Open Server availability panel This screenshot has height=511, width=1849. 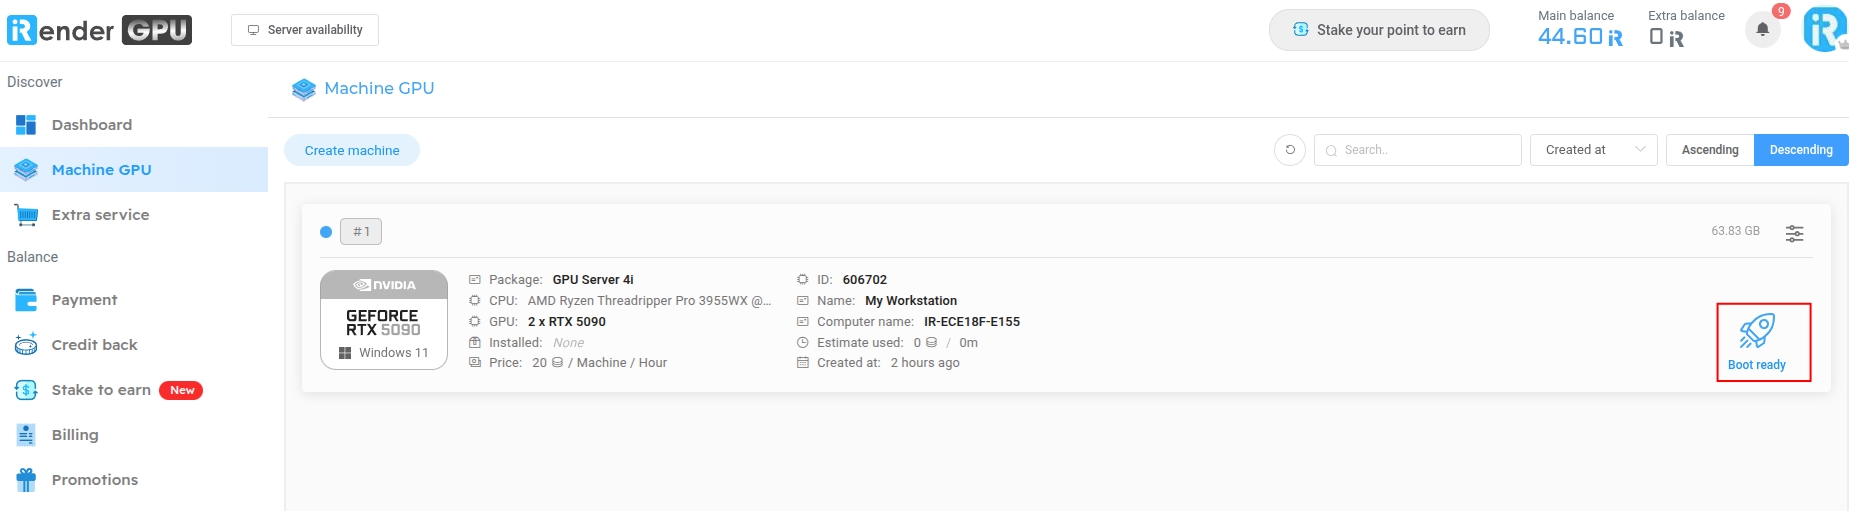[305, 30]
